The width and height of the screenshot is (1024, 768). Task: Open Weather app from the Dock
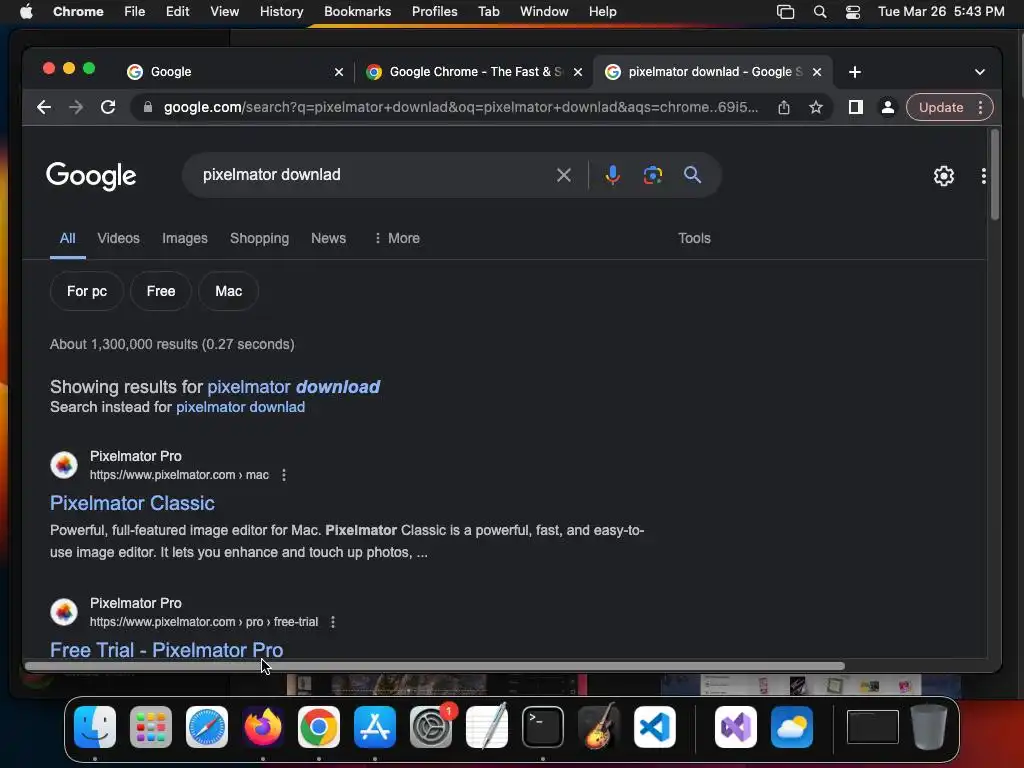click(792, 726)
